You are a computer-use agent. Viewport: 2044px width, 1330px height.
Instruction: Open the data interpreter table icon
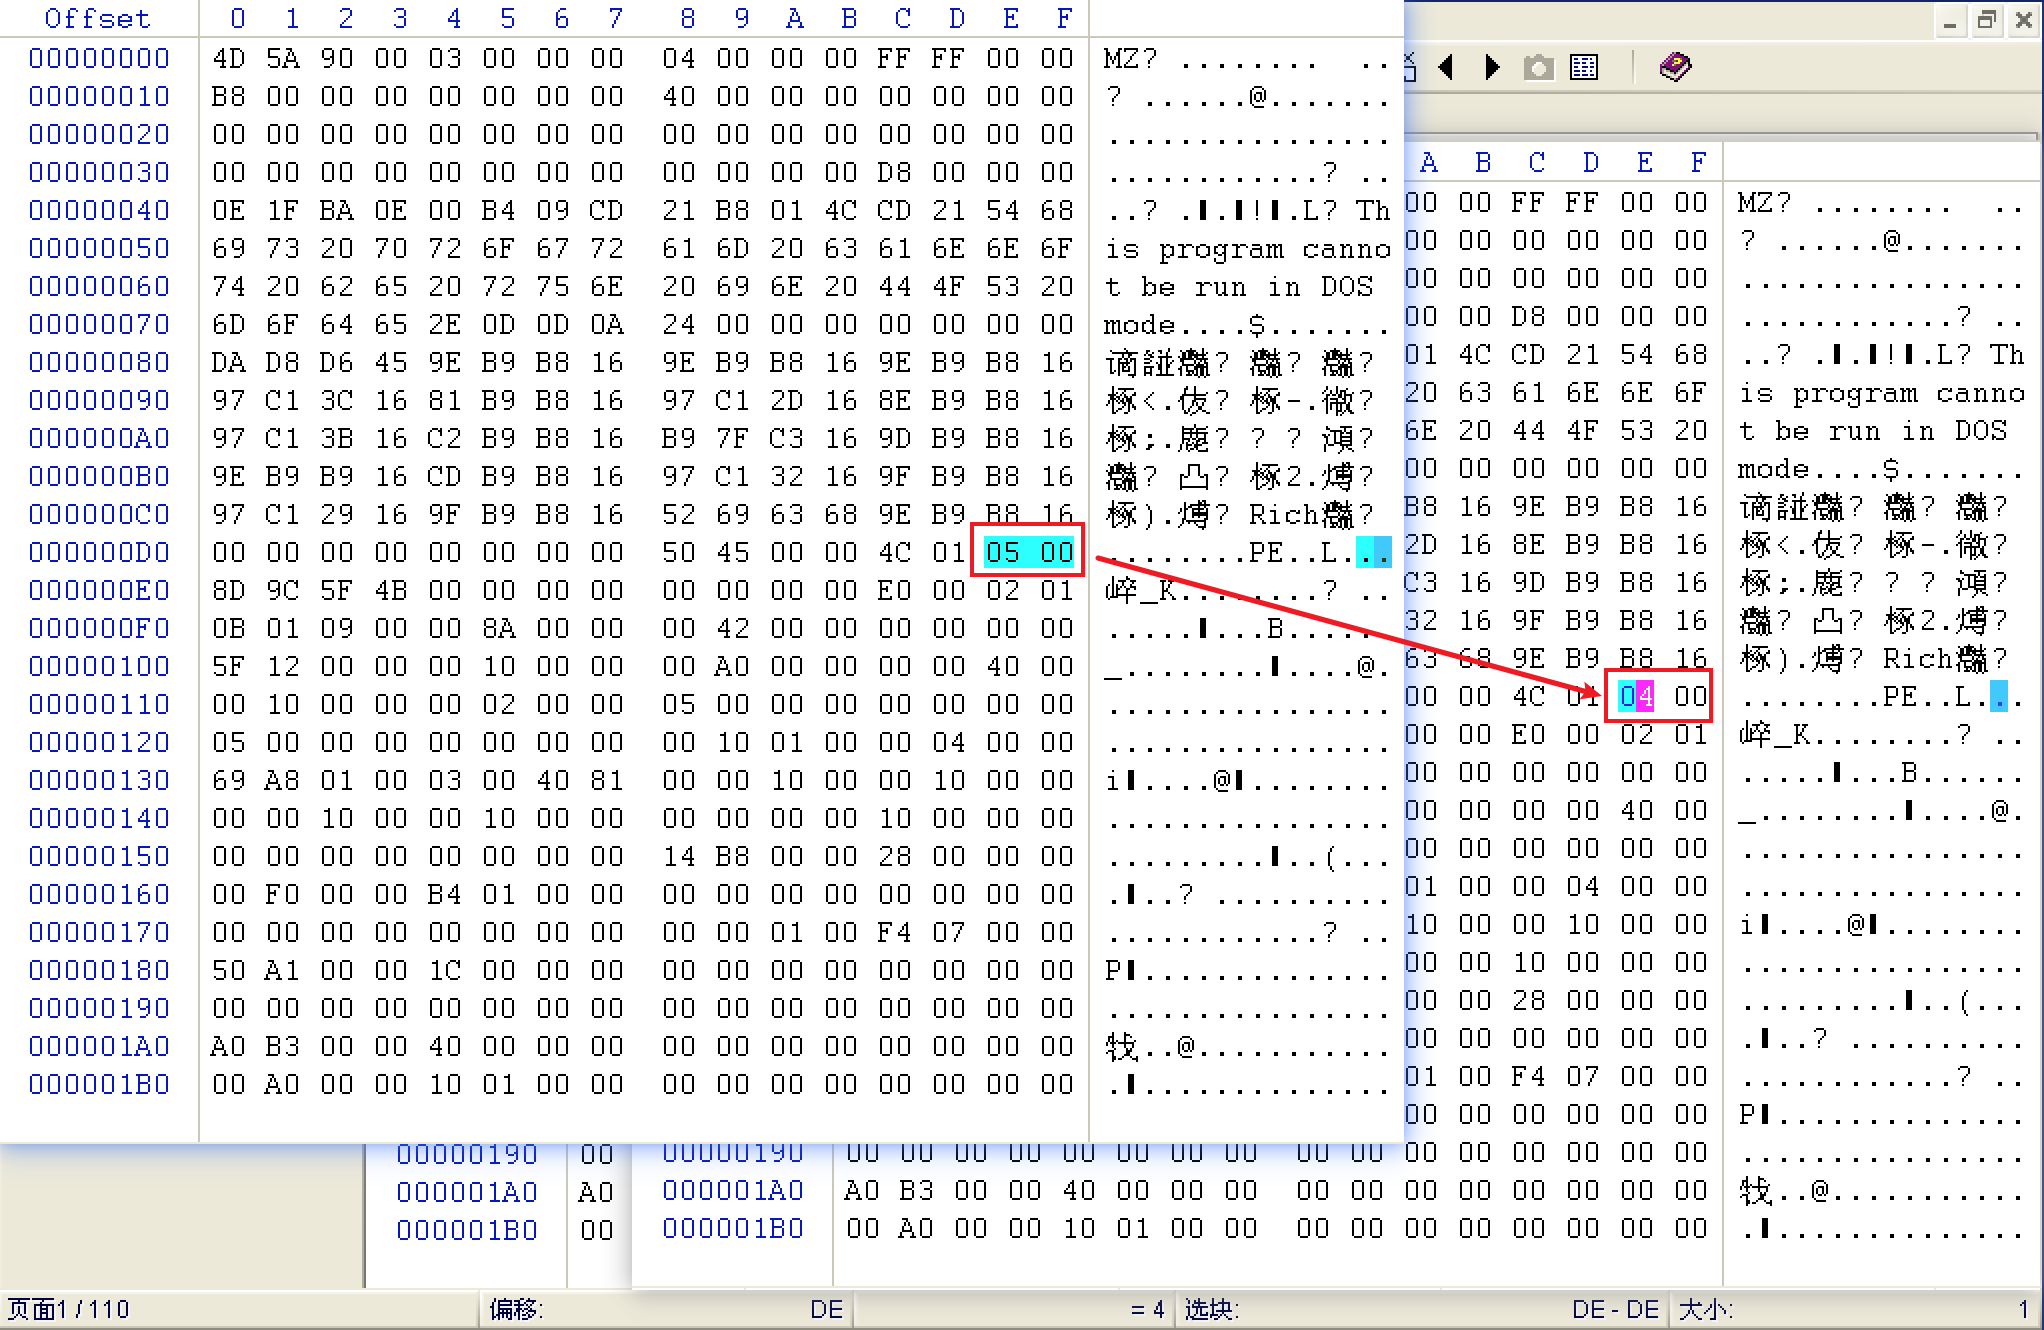1584,68
